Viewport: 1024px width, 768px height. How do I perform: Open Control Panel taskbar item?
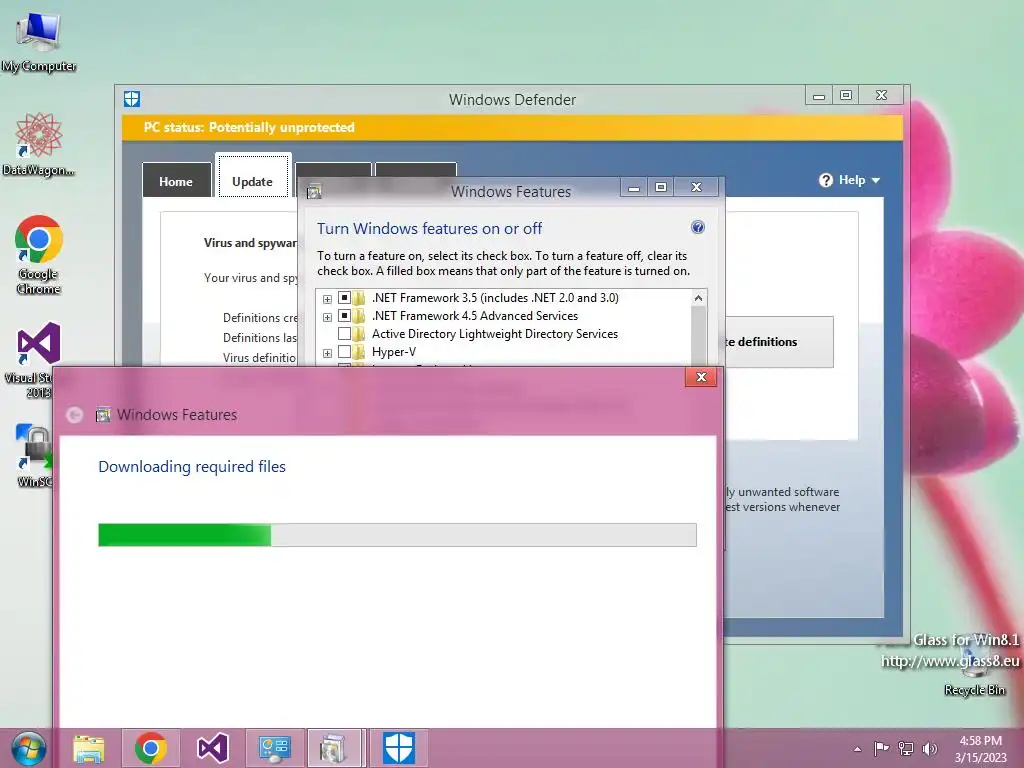coord(274,748)
